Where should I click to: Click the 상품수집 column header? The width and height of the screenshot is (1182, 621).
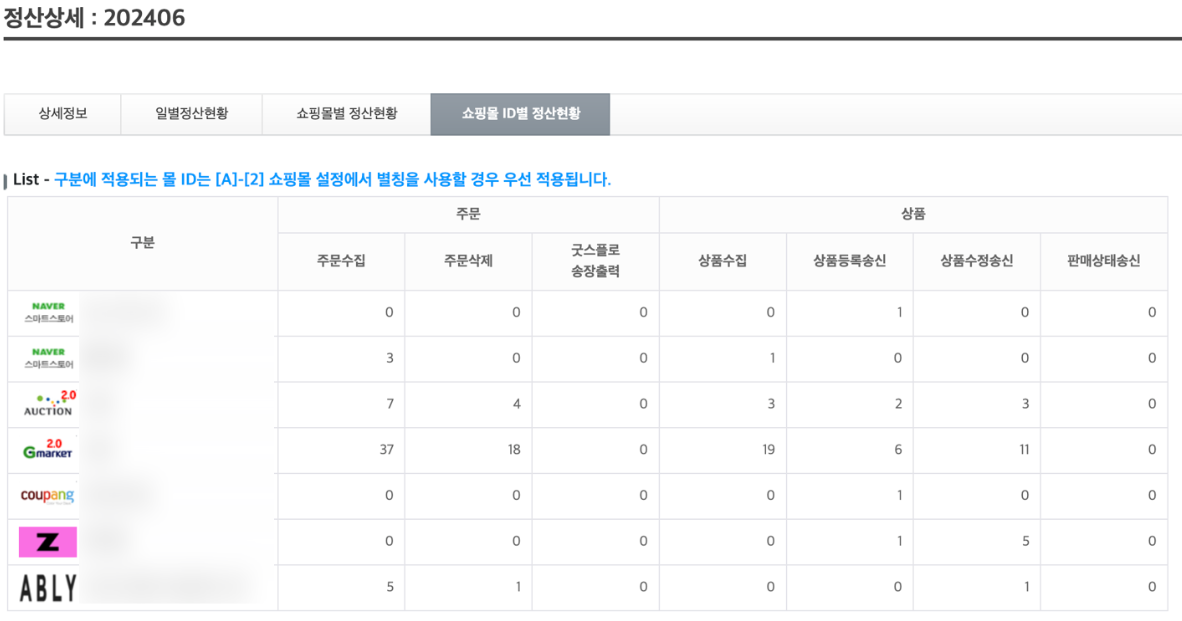pos(722,261)
